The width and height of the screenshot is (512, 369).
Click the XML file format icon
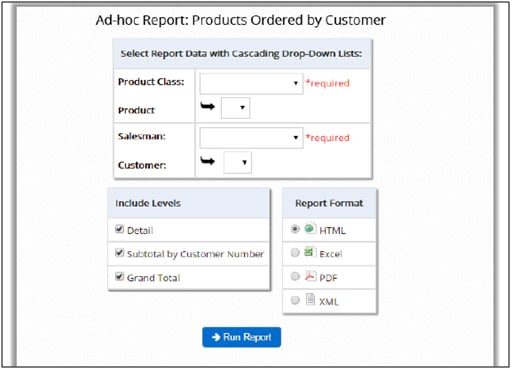310,299
